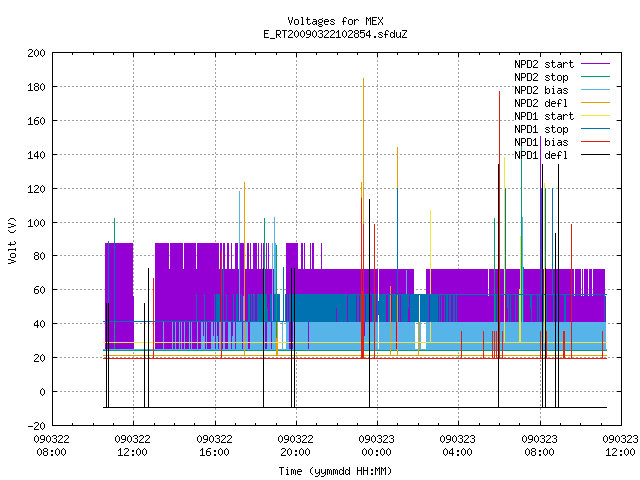Click the y-axis tick value 140

point(36,155)
